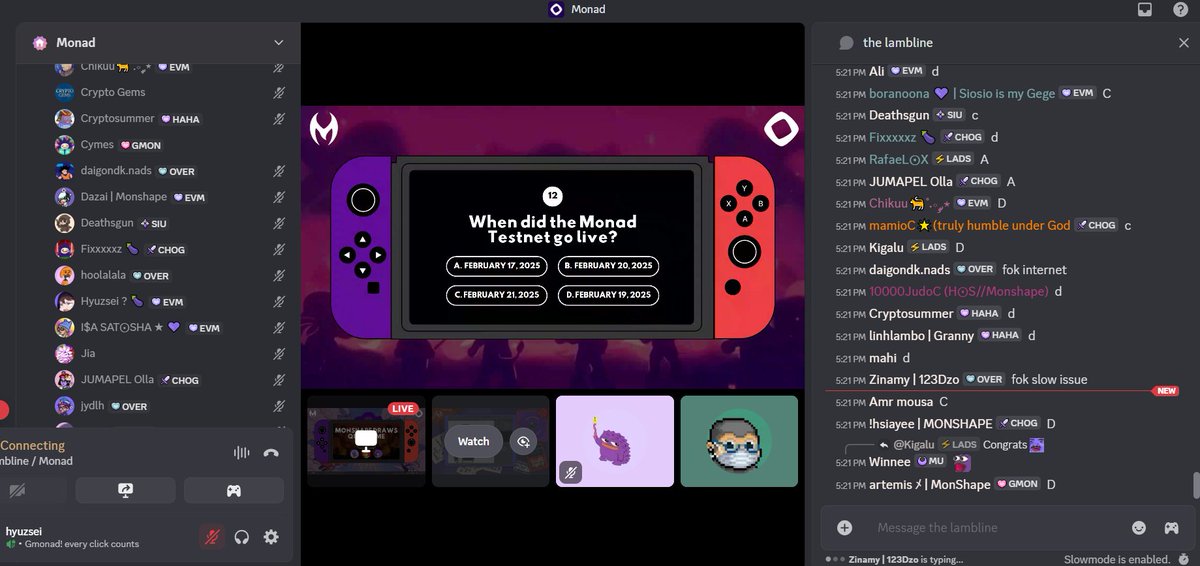Click the message upload plus icon
Screen dimensions: 1200x566
(x=845, y=527)
